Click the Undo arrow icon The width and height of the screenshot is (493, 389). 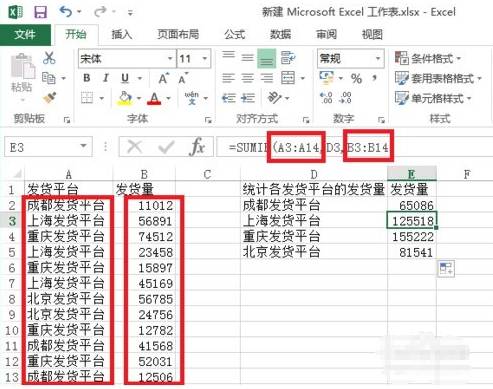click(x=66, y=12)
